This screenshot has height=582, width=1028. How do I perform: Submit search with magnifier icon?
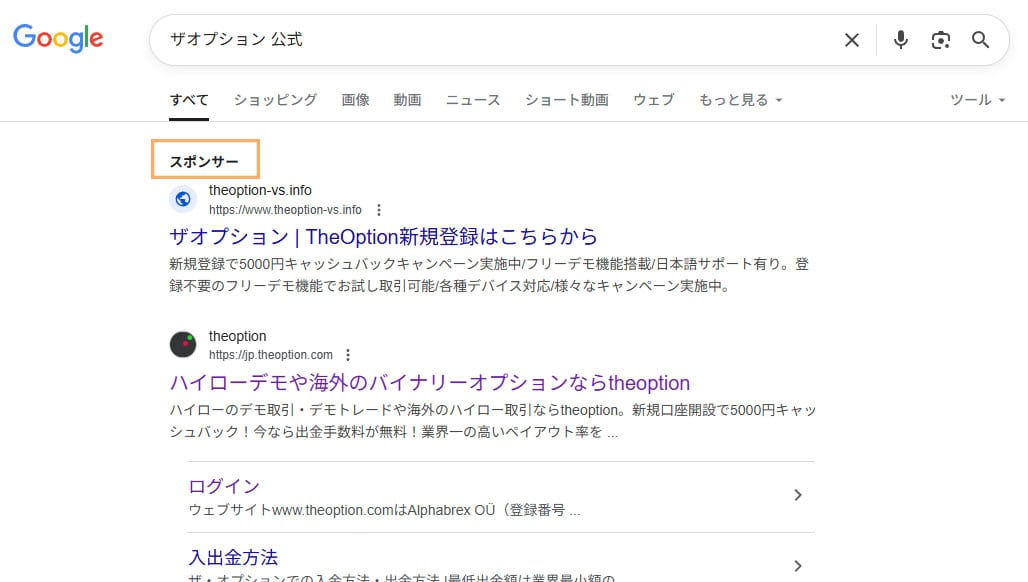pyautogui.click(x=980, y=40)
